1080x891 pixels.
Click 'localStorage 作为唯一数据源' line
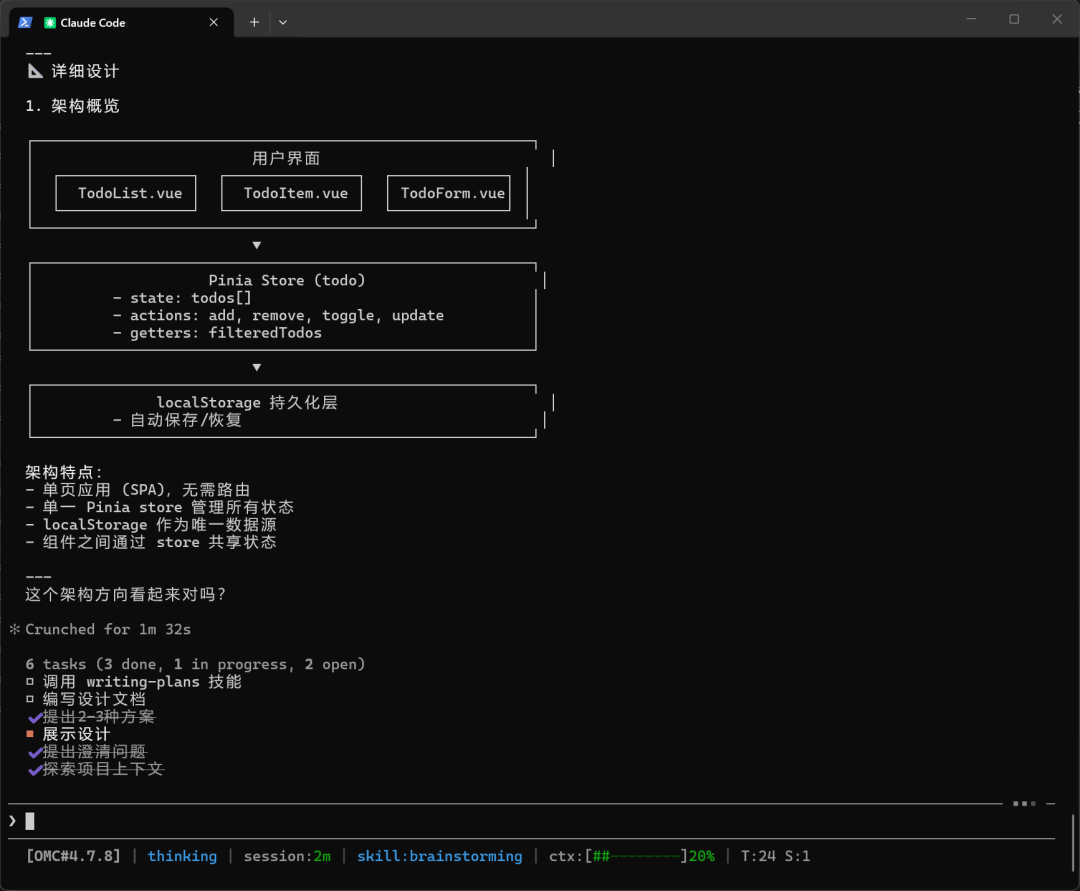click(151, 525)
